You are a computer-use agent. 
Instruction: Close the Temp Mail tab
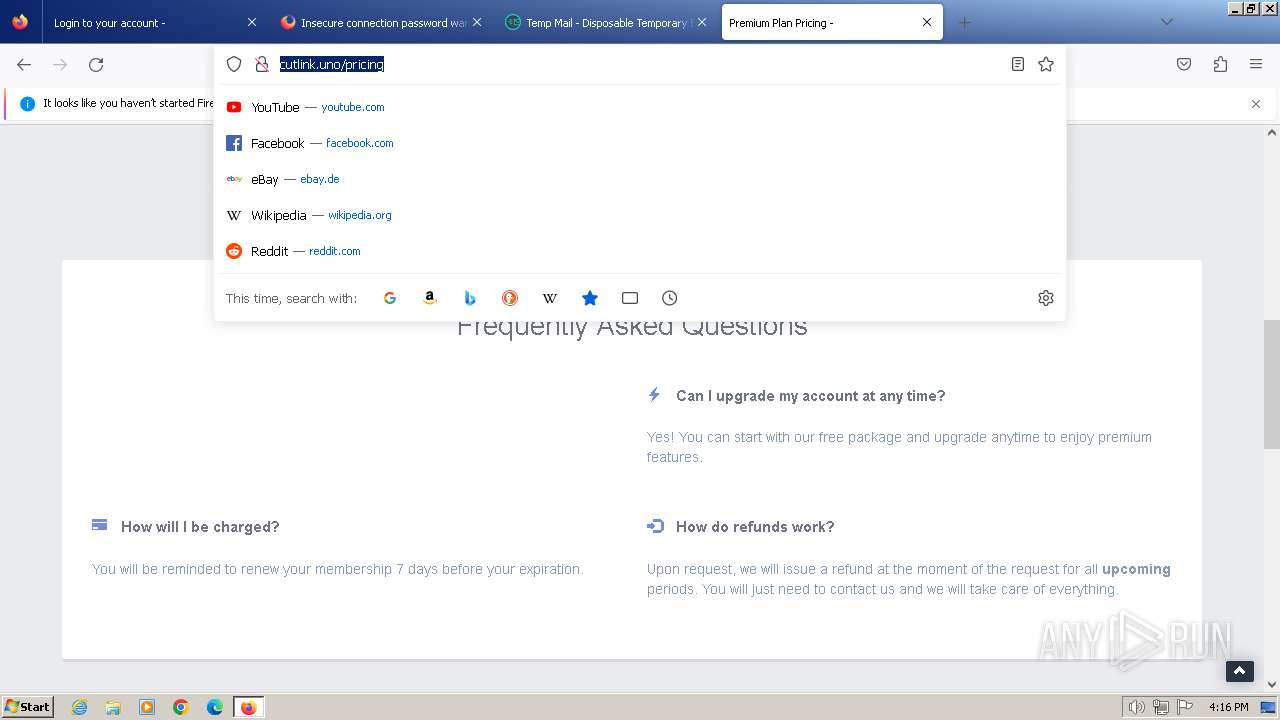[701, 22]
